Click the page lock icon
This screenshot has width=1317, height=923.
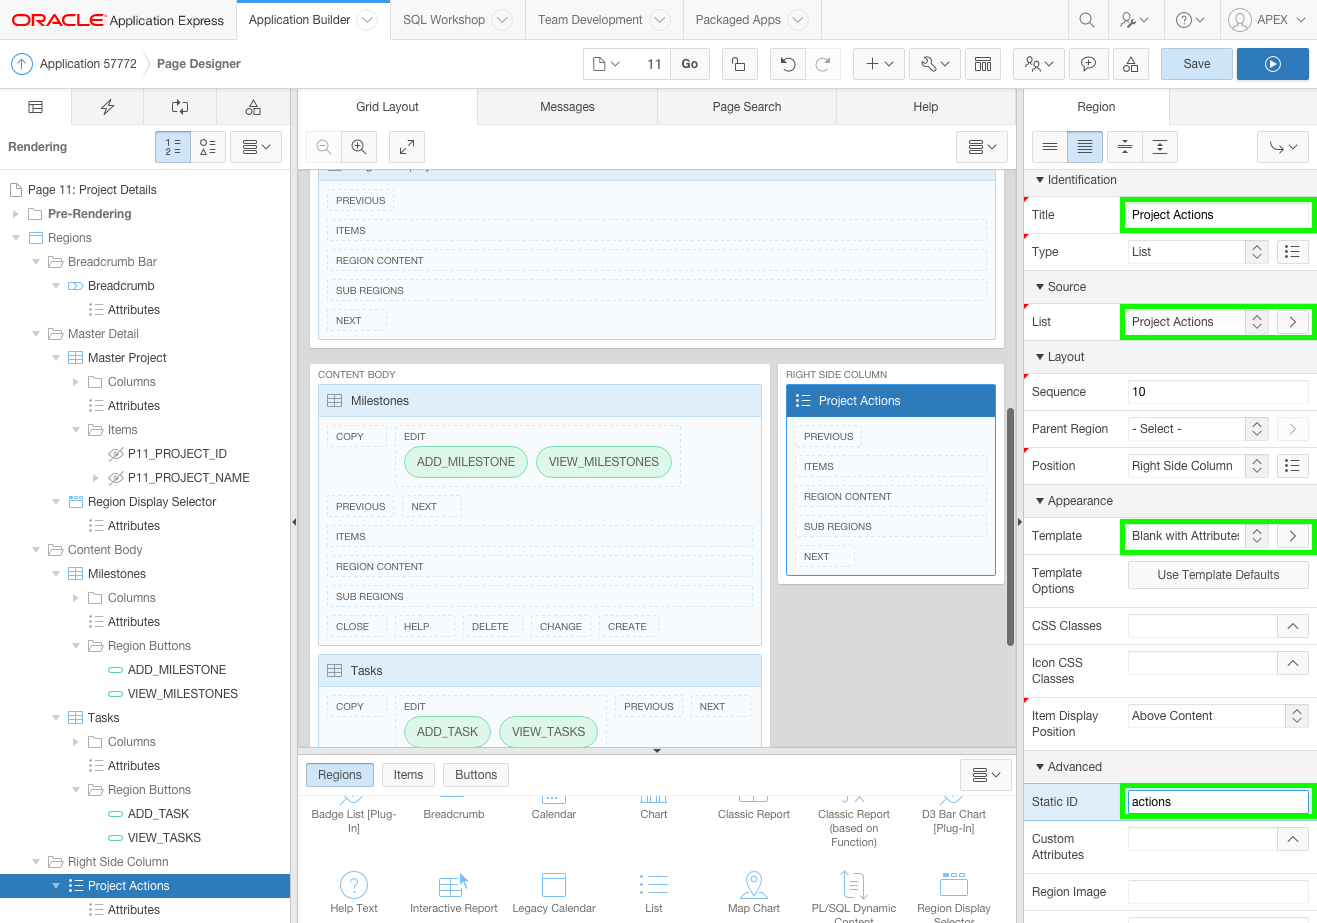(738, 64)
